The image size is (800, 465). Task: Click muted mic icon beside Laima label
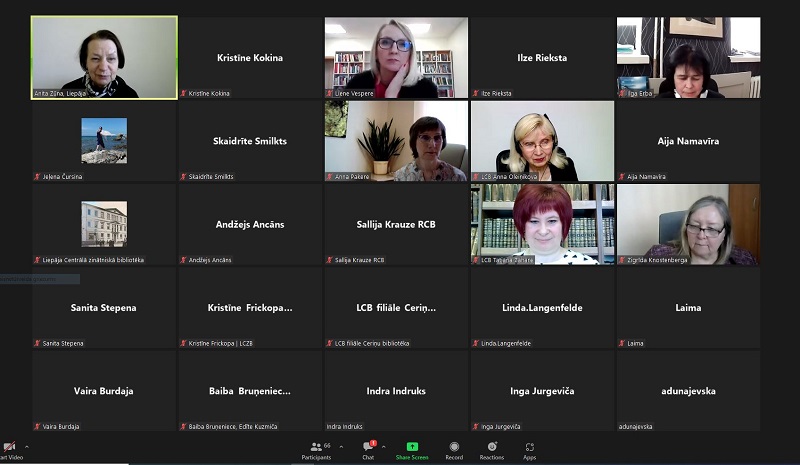[x=622, y=343]
